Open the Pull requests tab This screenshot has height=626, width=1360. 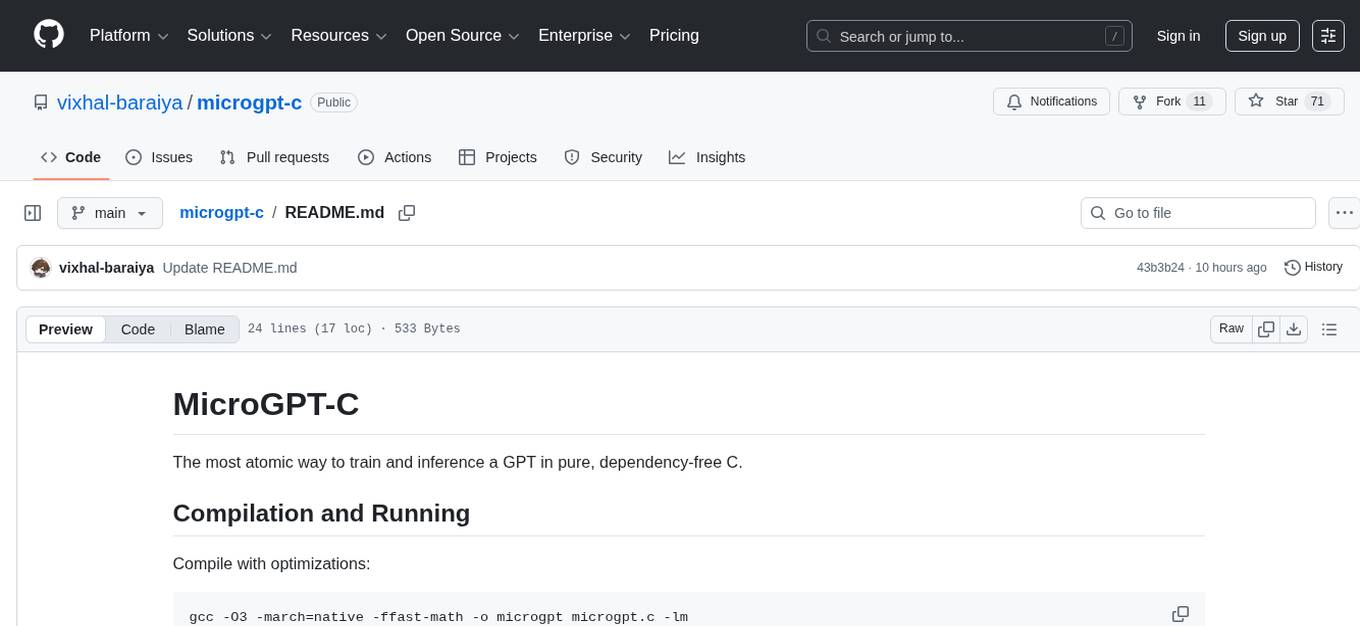coord(287,157)
